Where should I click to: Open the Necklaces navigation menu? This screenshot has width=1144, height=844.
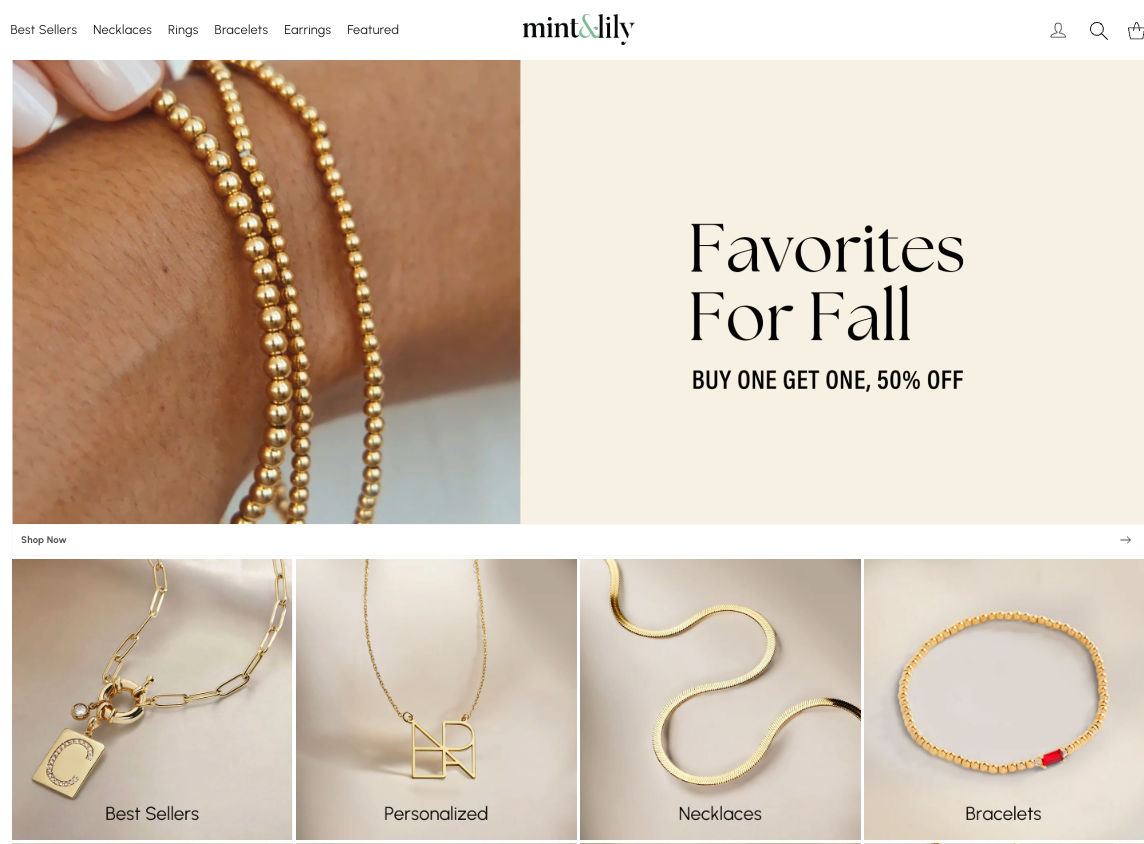pyautogui.click(x=122, y=30)
